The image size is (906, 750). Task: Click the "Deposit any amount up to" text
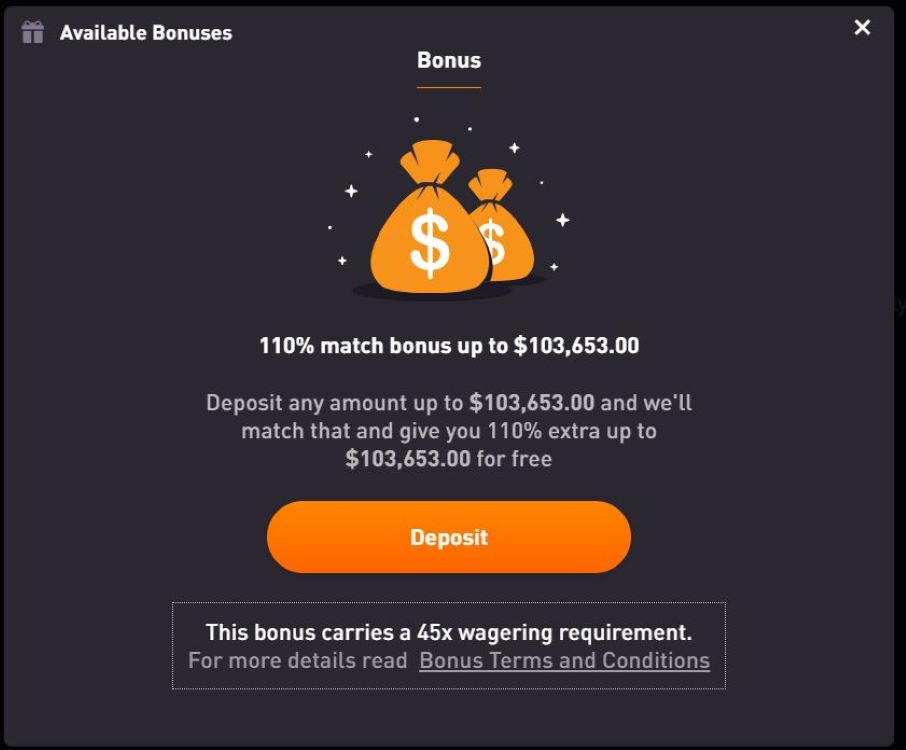336,403
